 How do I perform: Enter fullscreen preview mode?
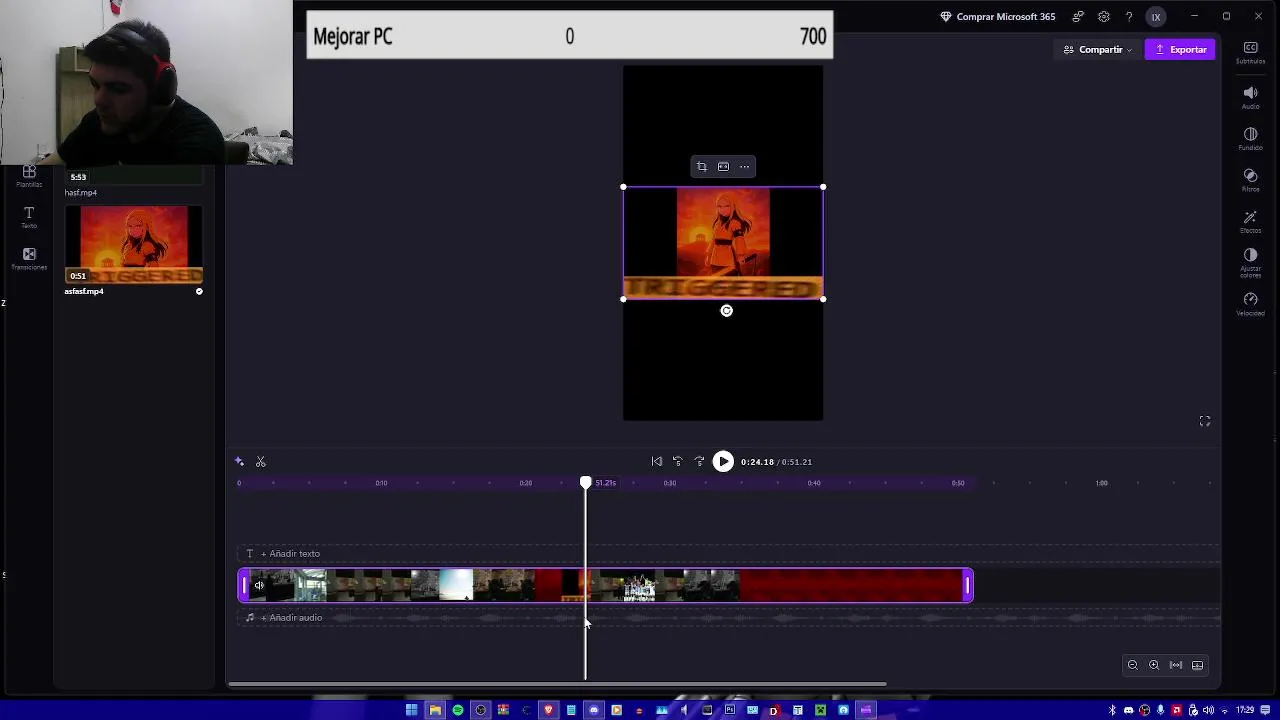point(1205,422)
